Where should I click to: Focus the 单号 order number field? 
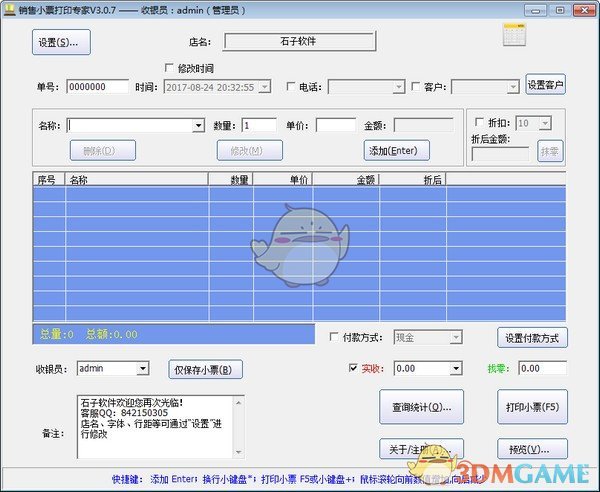[98, 87]
